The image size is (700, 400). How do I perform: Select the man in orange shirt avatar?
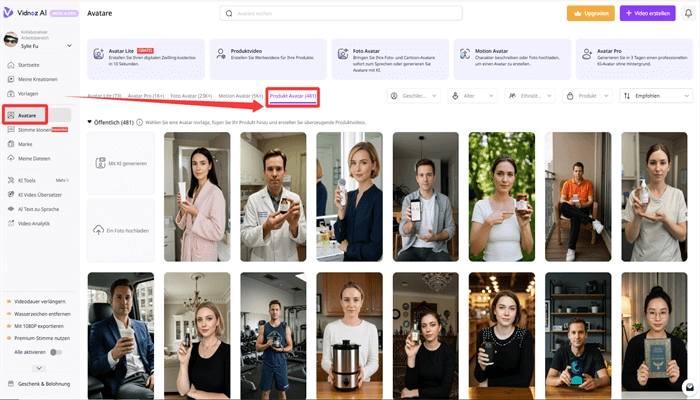click(578, 197)
